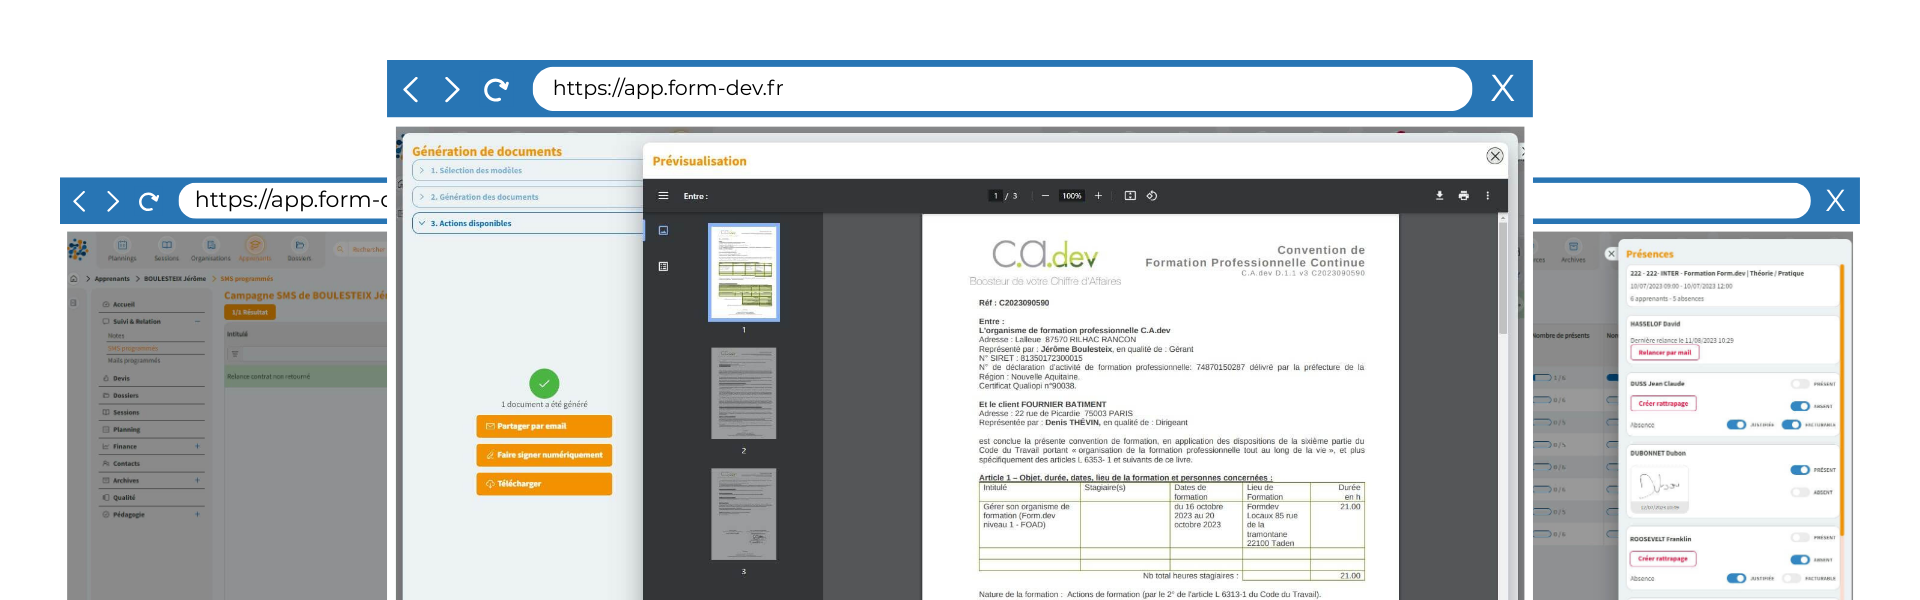Screen dimensions: 1920x600
Task: Select 'Mails programmés' in the sidebar
Action: coord(134,360)
